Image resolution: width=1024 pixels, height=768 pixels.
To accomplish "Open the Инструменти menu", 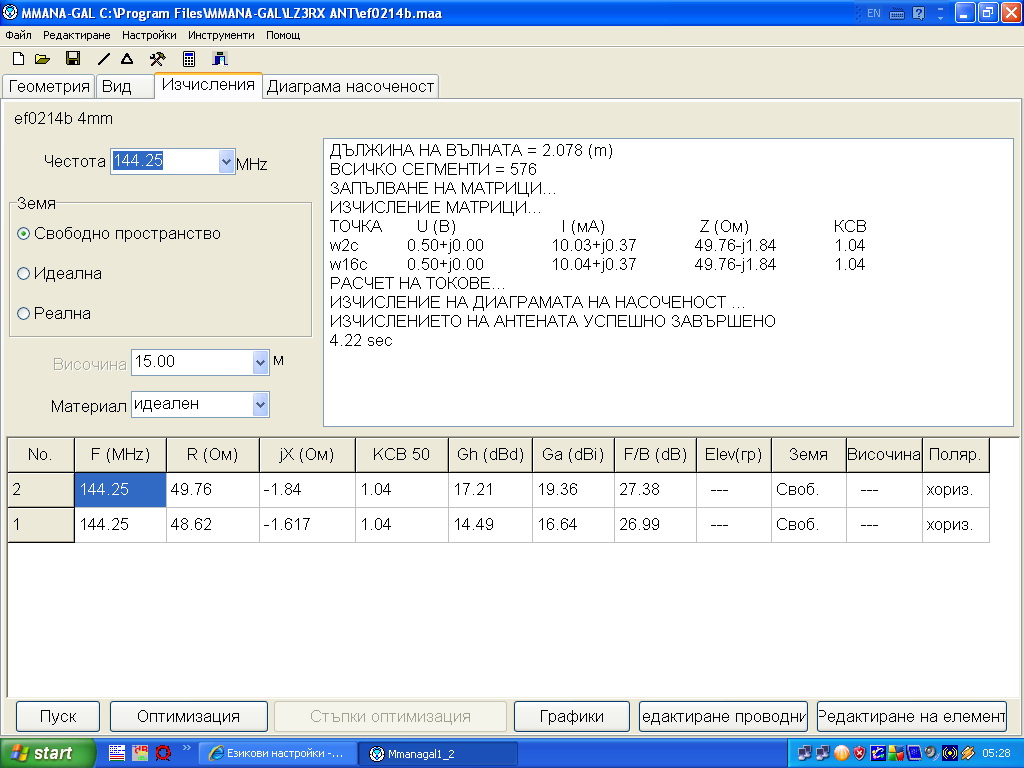I will pos(221,35).
